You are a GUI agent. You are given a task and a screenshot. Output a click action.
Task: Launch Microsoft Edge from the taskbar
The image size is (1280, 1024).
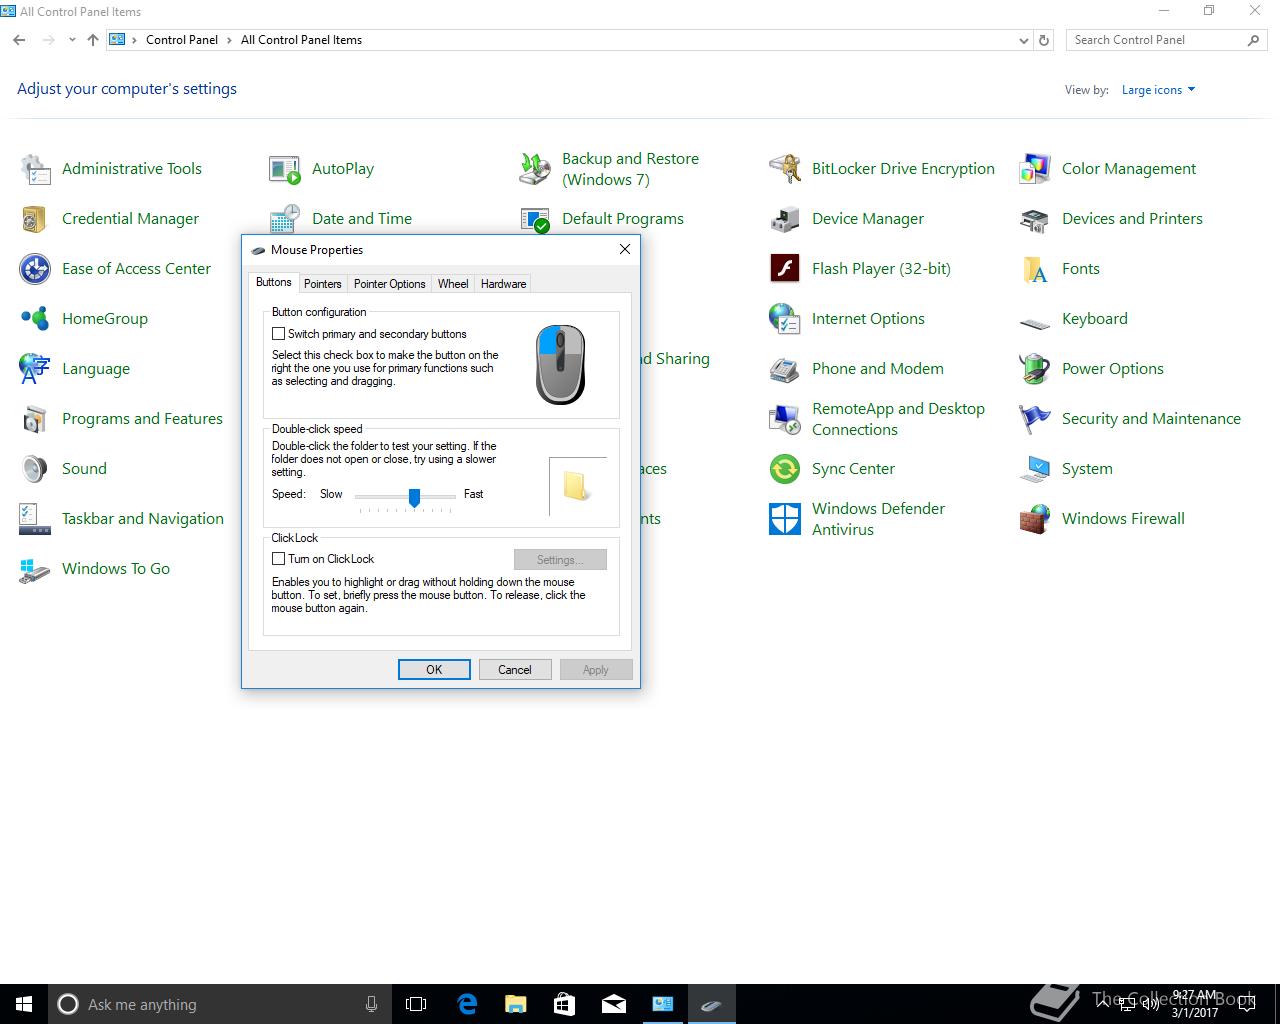pos(466,1004)
